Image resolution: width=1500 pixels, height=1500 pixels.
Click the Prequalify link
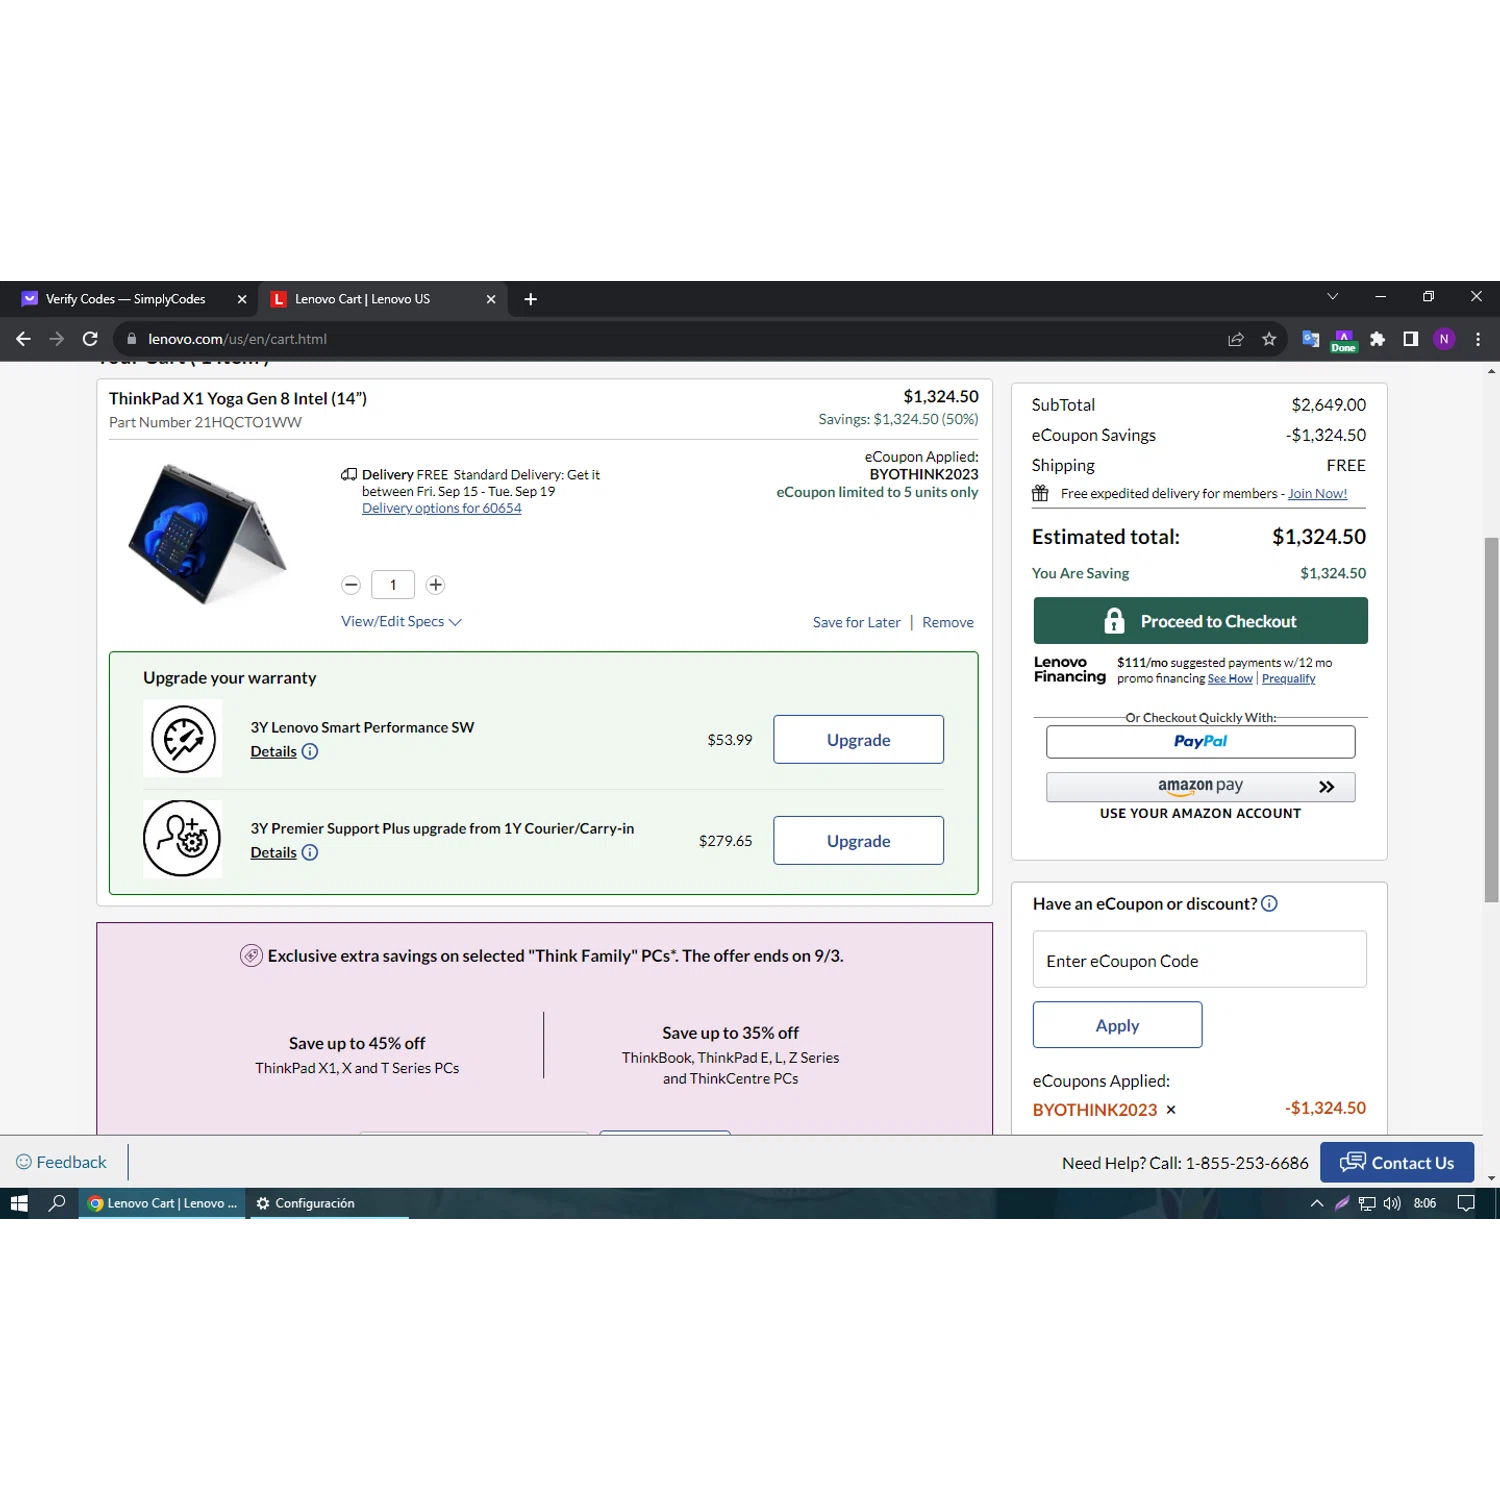pyautogui.click(x=1288, y=679)
